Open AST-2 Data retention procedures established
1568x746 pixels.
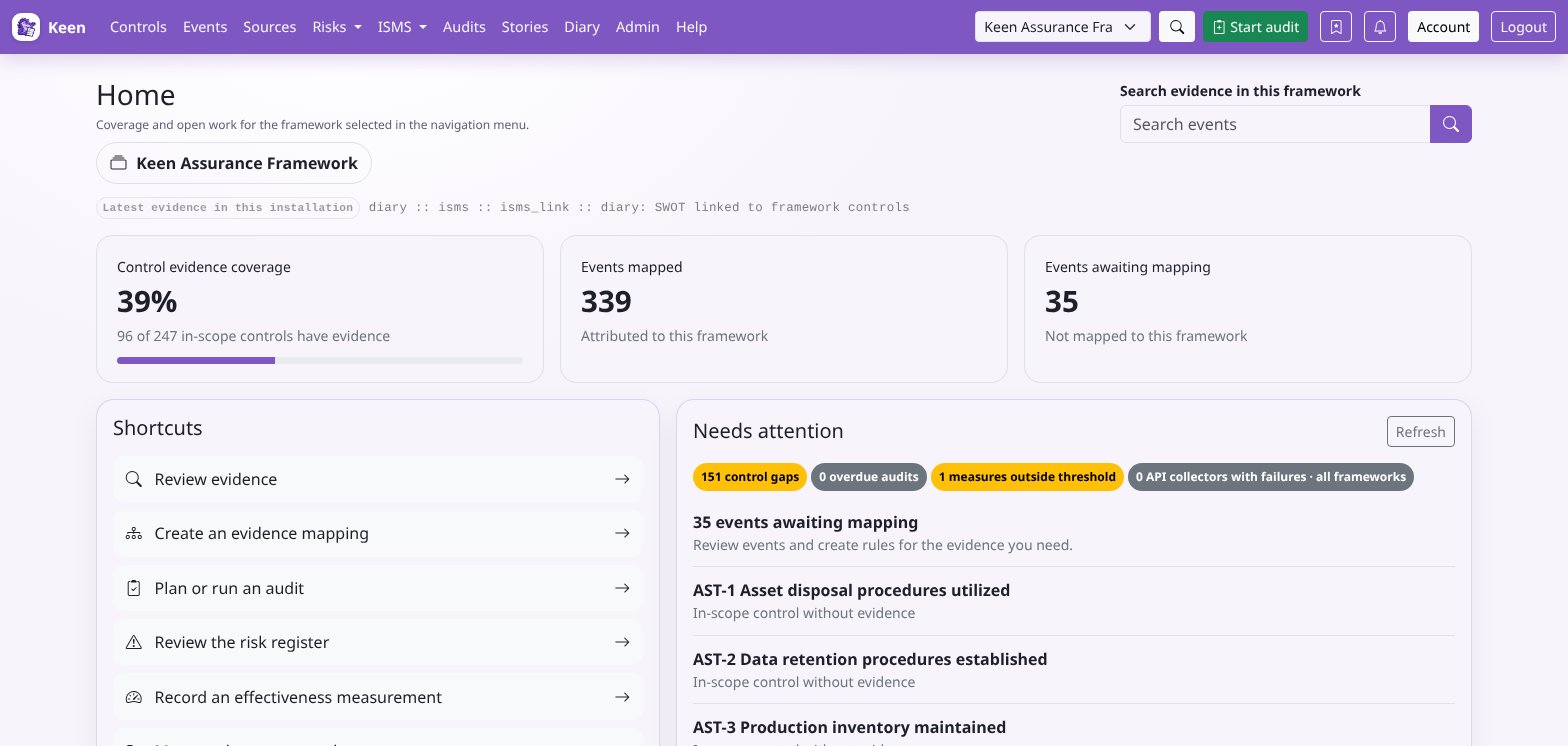pyautogui.click(x=870, y=659)
